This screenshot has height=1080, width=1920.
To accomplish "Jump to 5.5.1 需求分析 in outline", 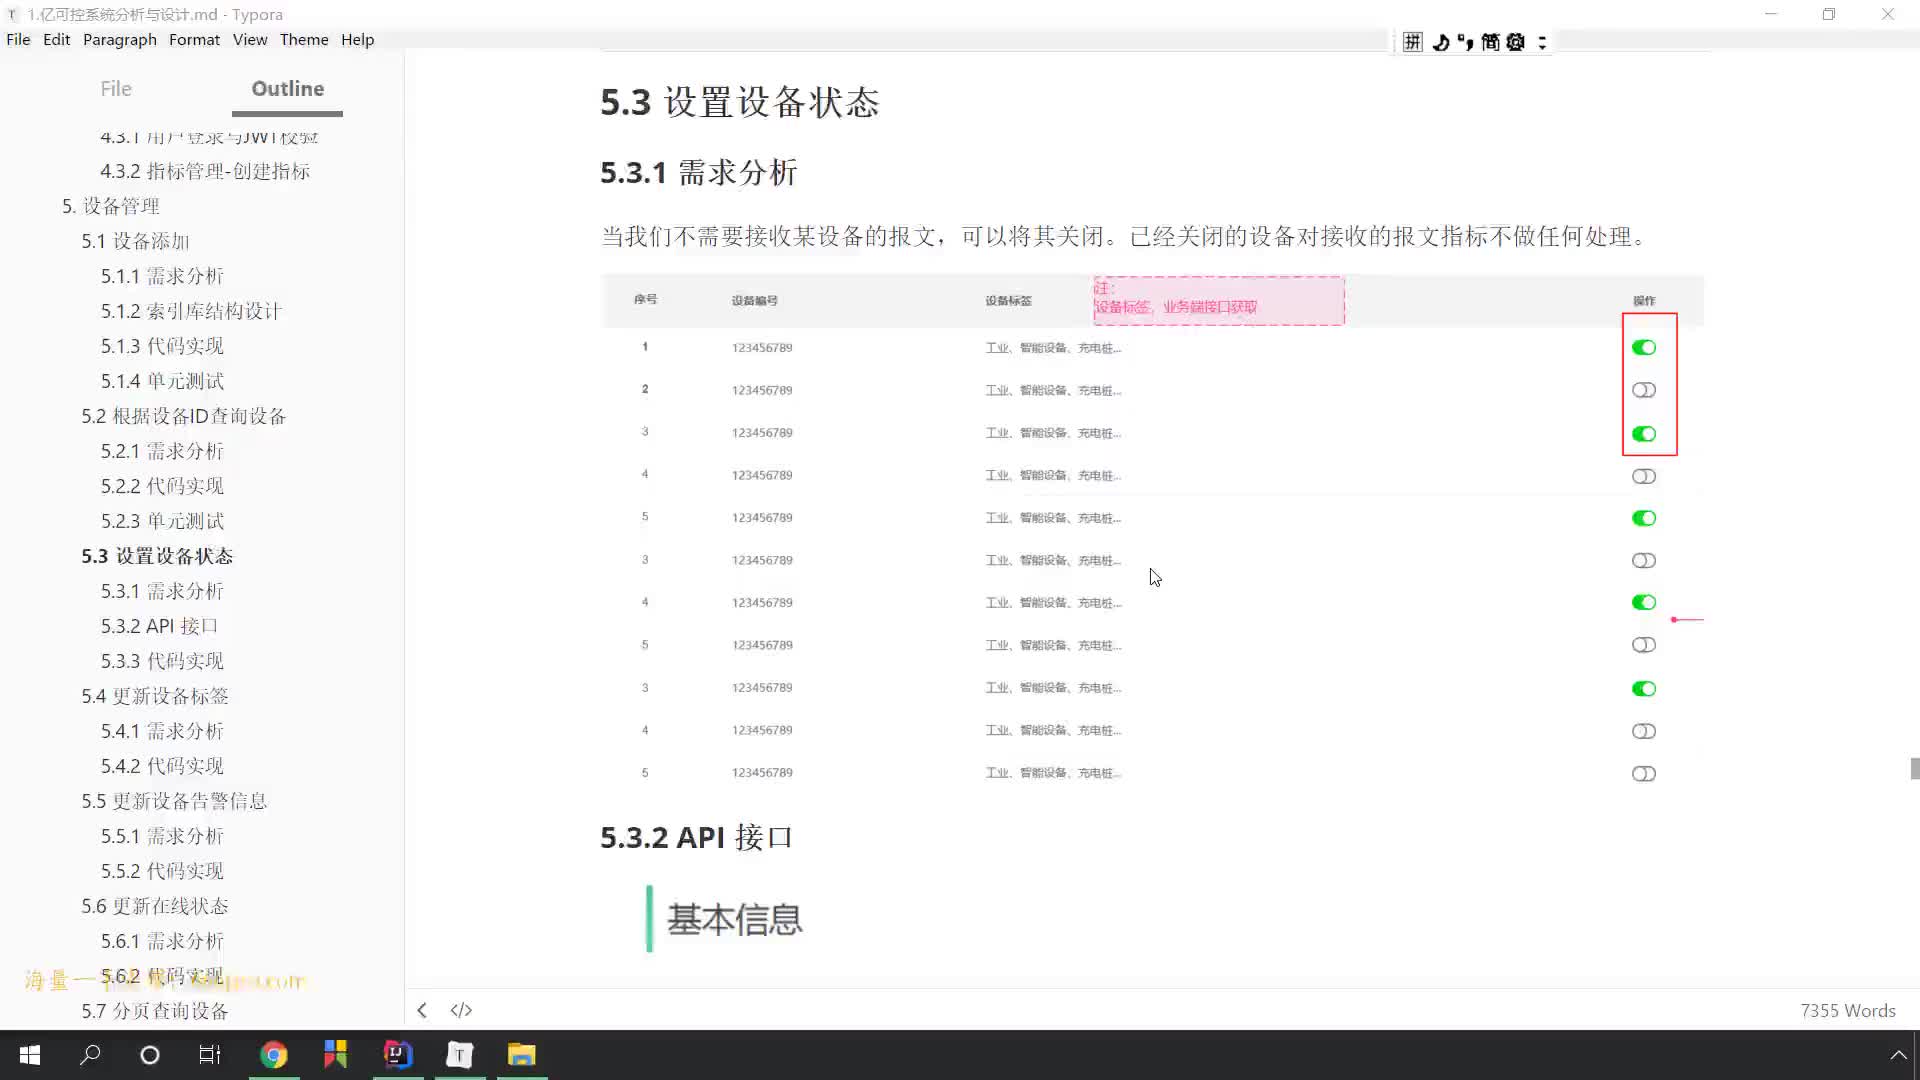I will pos(162,836).
